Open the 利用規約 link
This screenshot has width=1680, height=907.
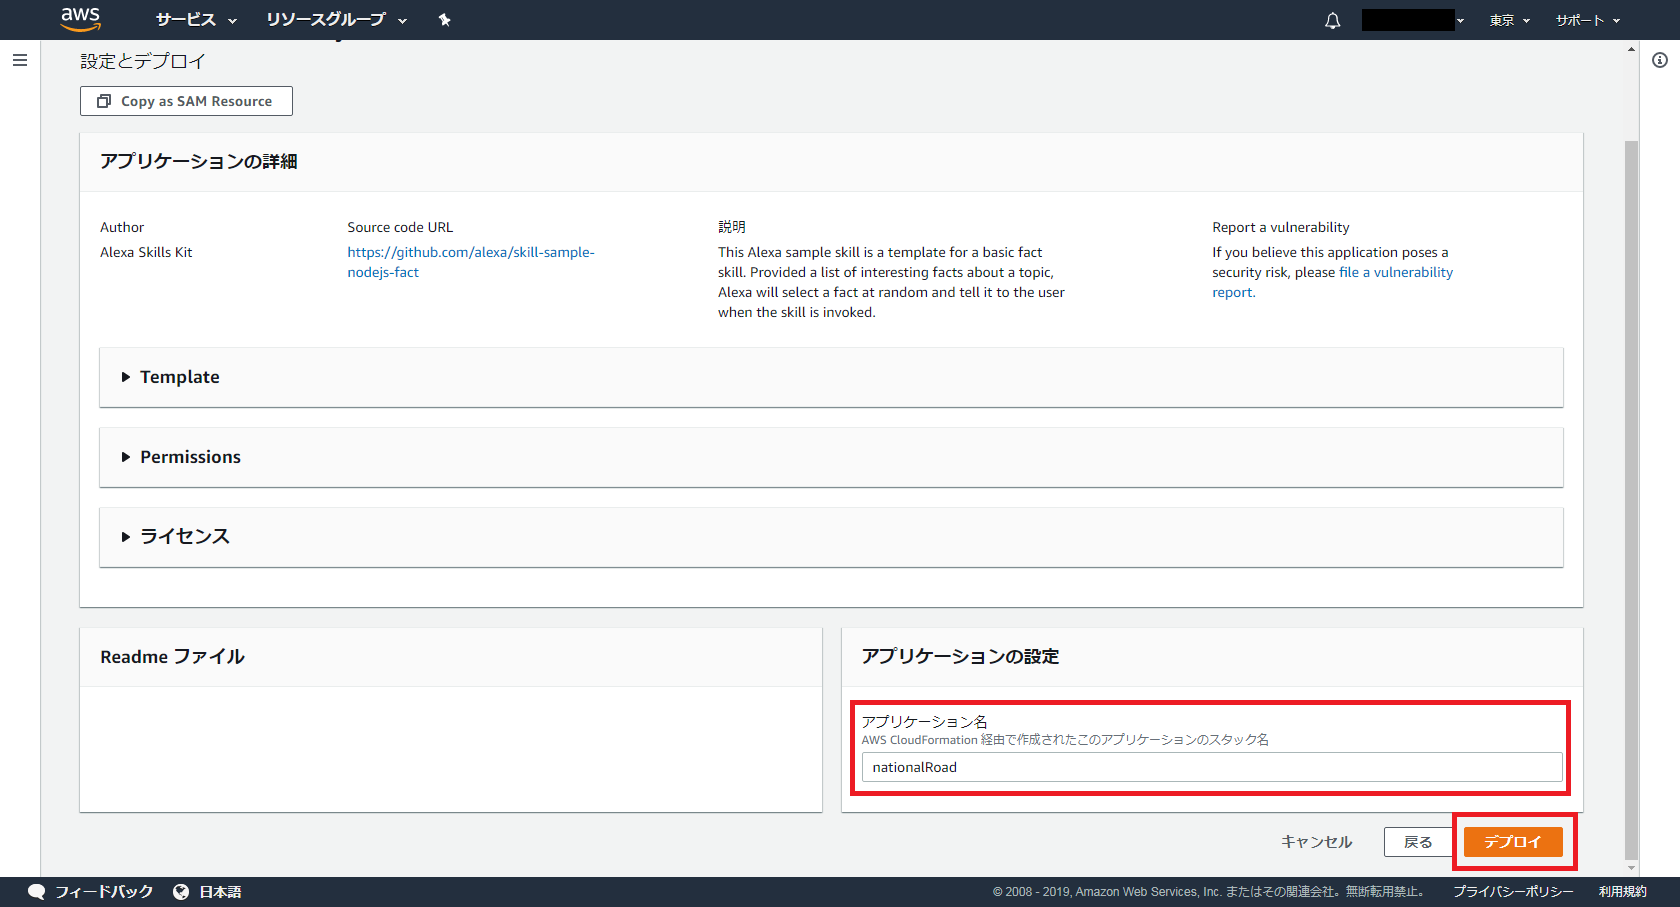[x=1622, y=891]
